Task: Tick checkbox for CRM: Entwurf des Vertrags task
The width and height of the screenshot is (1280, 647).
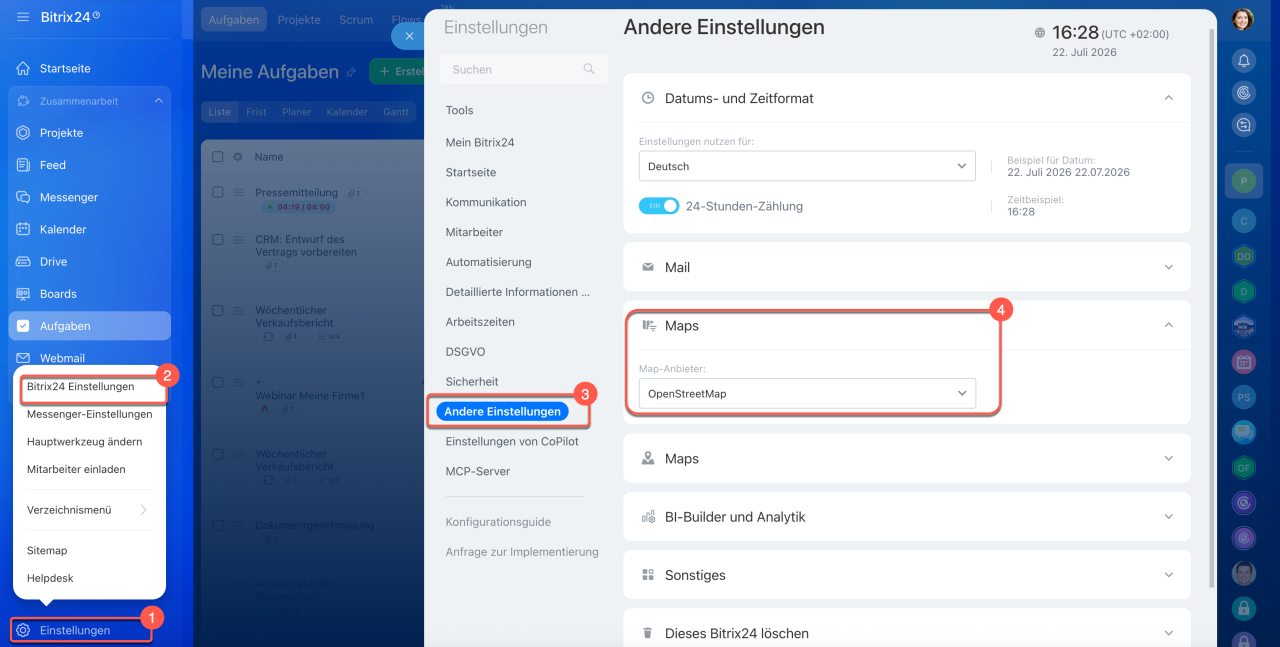Action: [x=218, y=239]
